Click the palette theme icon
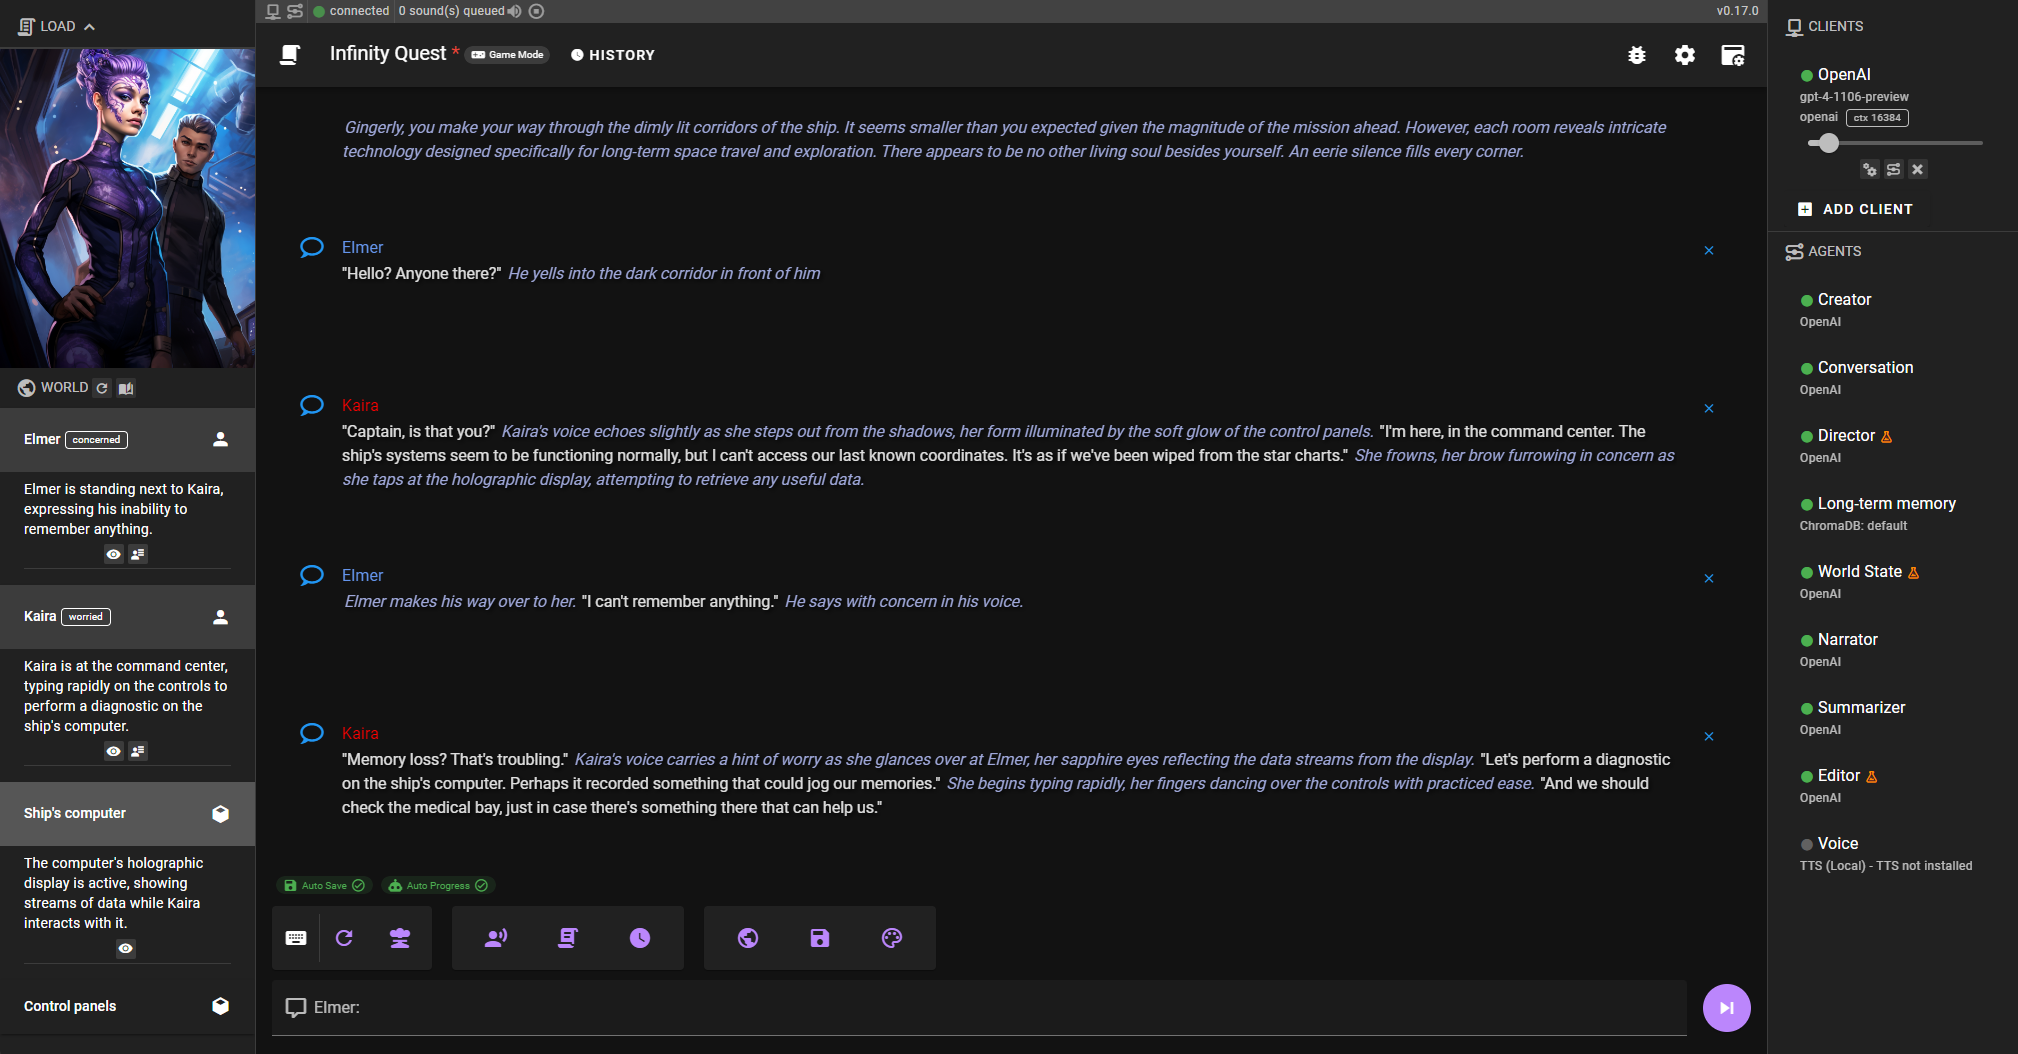 tap(891, 937)
